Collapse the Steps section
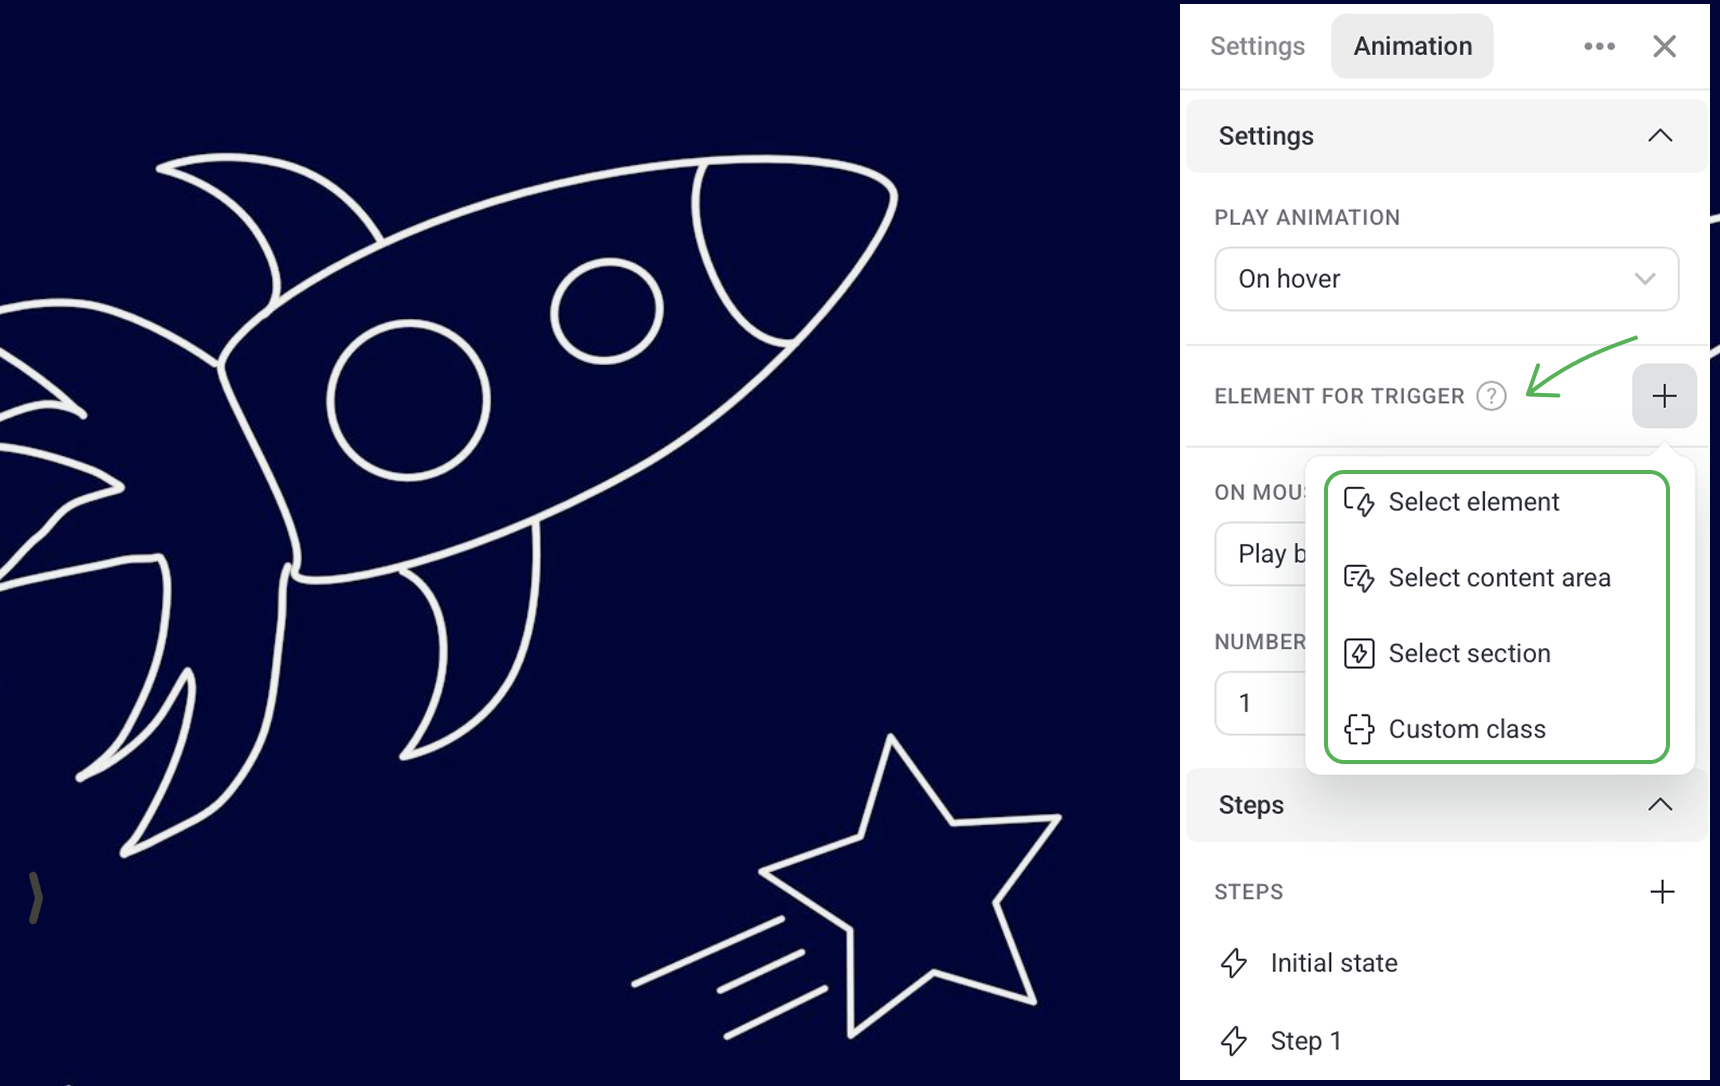The width and height of the screenshot is (1720, 1086). click(1660, 805)
